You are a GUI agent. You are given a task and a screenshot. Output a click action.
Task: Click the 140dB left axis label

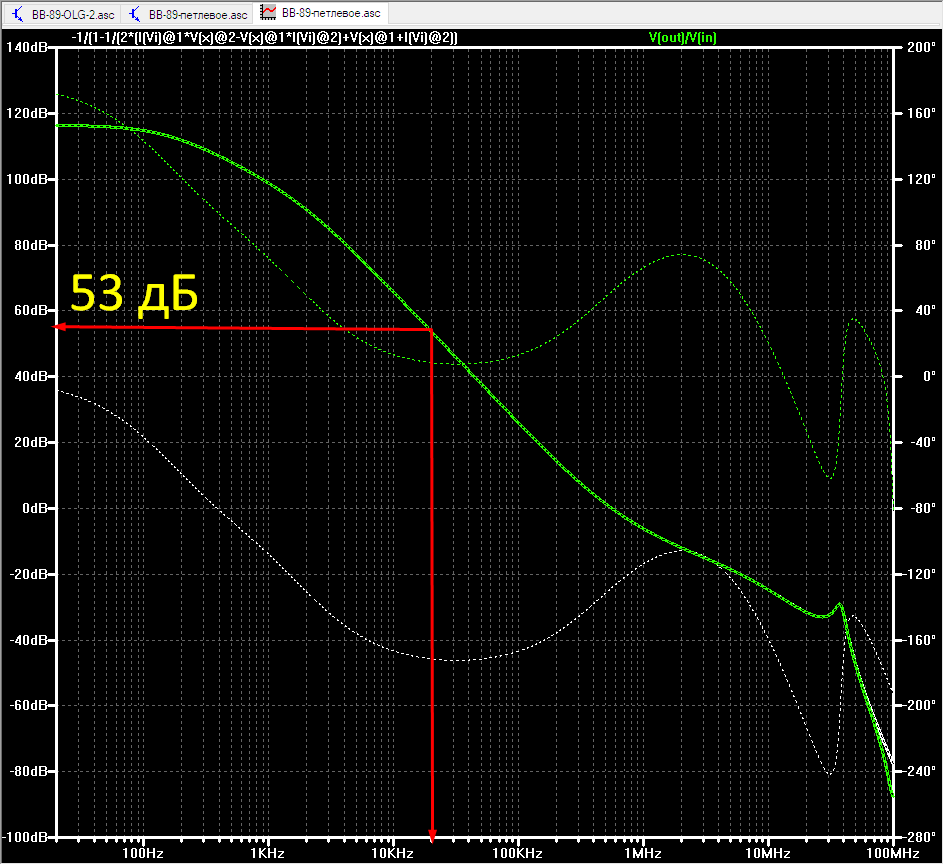point(26,48)
